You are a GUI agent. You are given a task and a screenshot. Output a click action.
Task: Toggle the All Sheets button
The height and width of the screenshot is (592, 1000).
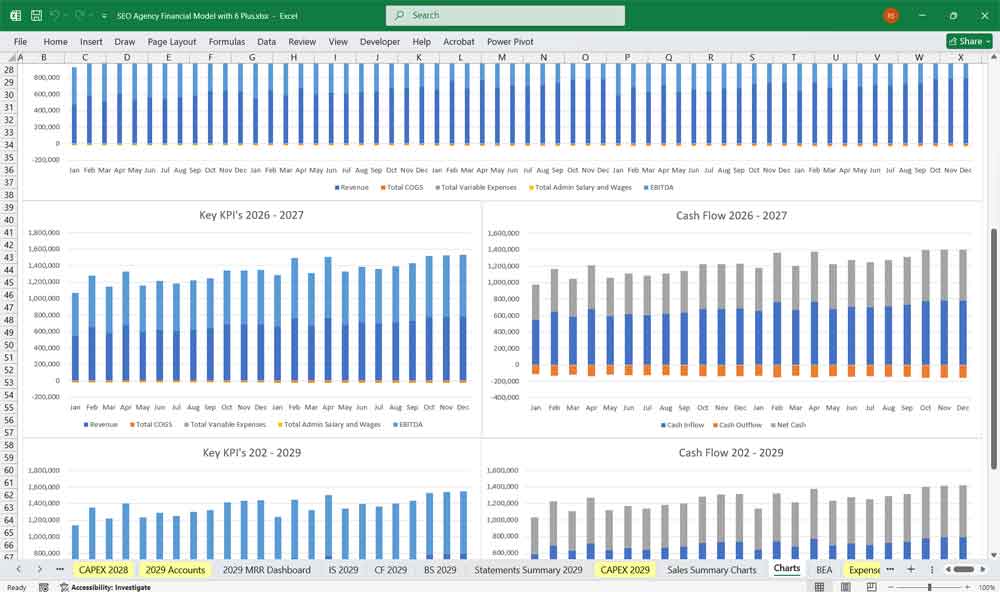click(932, 569)
